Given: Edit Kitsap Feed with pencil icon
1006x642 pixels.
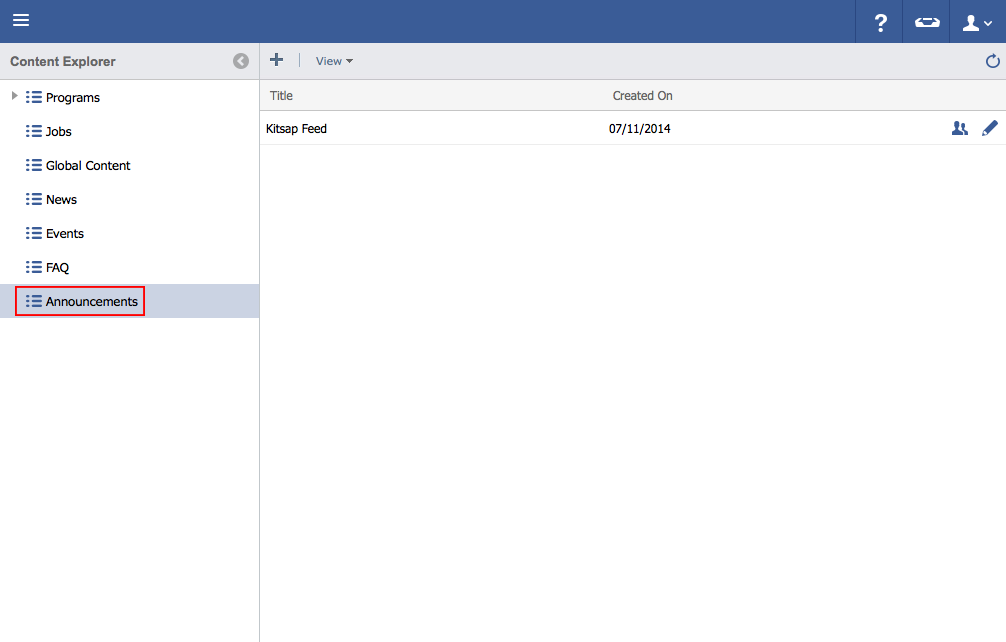Looking at the screenshot, I should pos(989,128).
